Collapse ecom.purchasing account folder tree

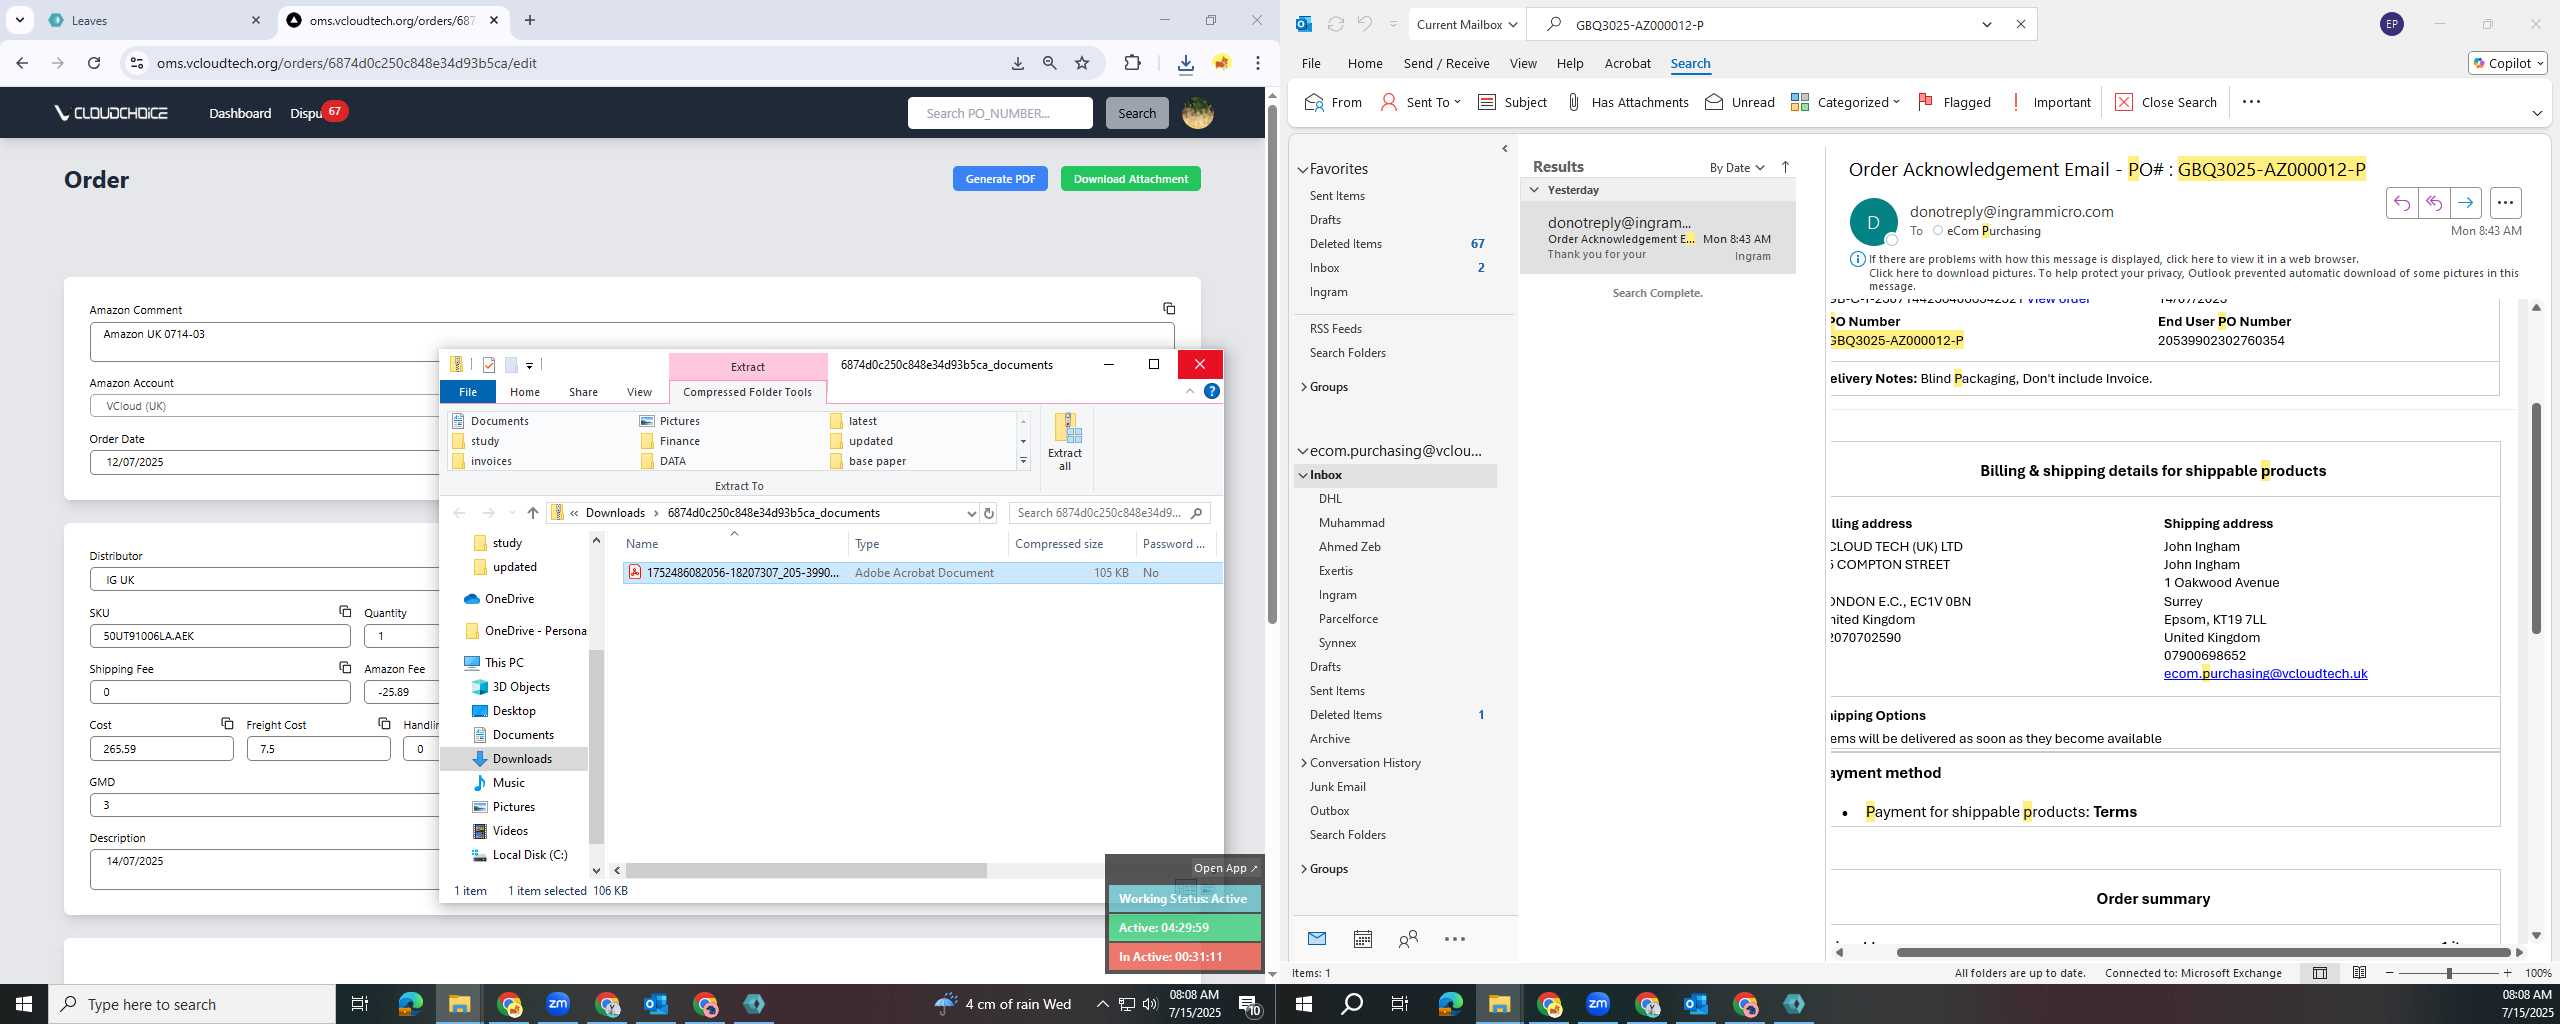point(1303,451)
